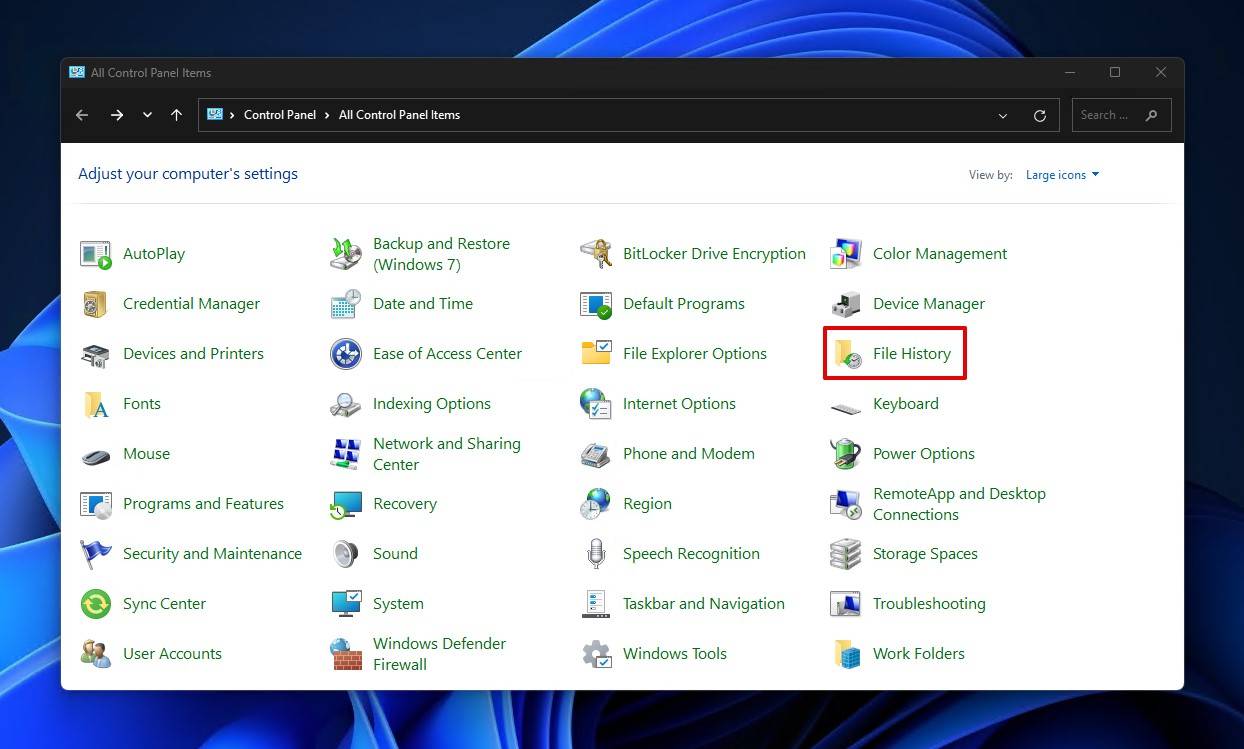1244x749 pixels.
Task: Click the Backup and Restore icon
Action: [346, 254]
